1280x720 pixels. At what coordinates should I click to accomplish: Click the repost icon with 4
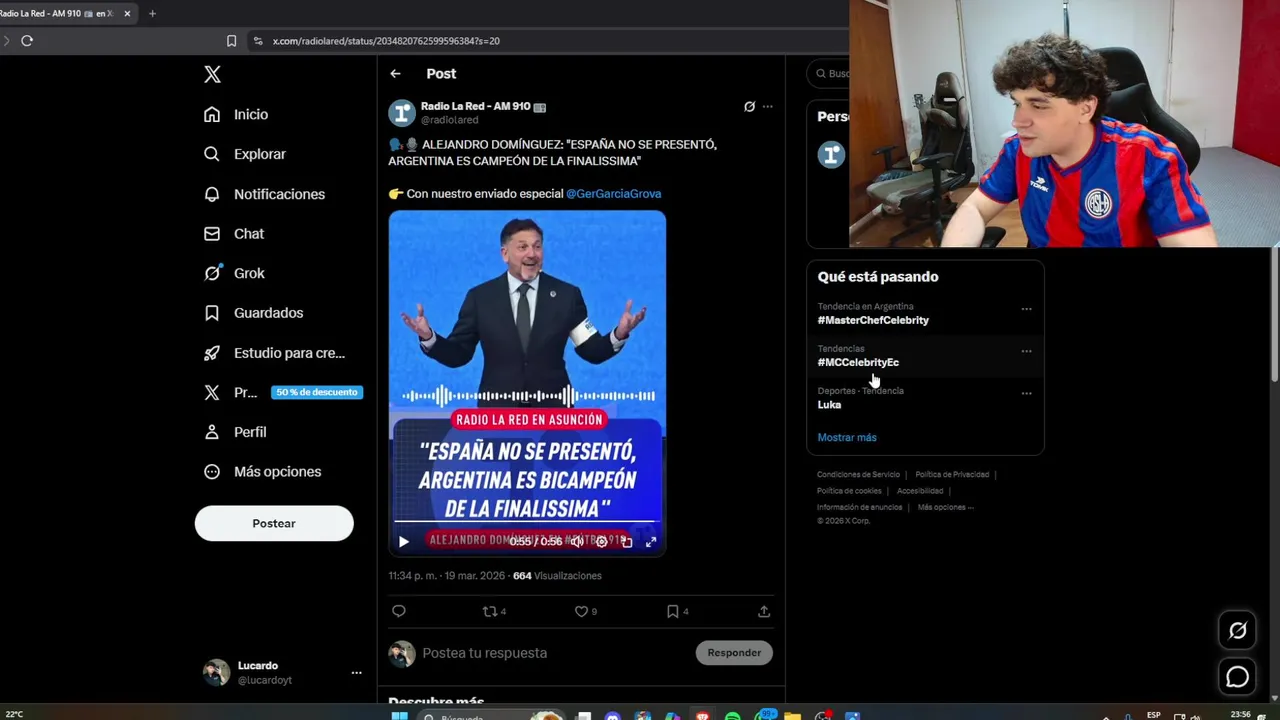coord(494,611)
